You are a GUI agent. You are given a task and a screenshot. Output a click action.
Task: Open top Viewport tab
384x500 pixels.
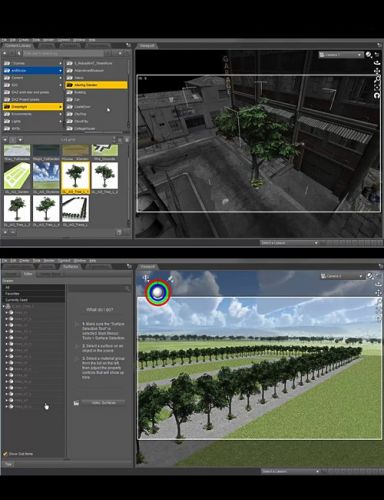click(x=146, y=46)
